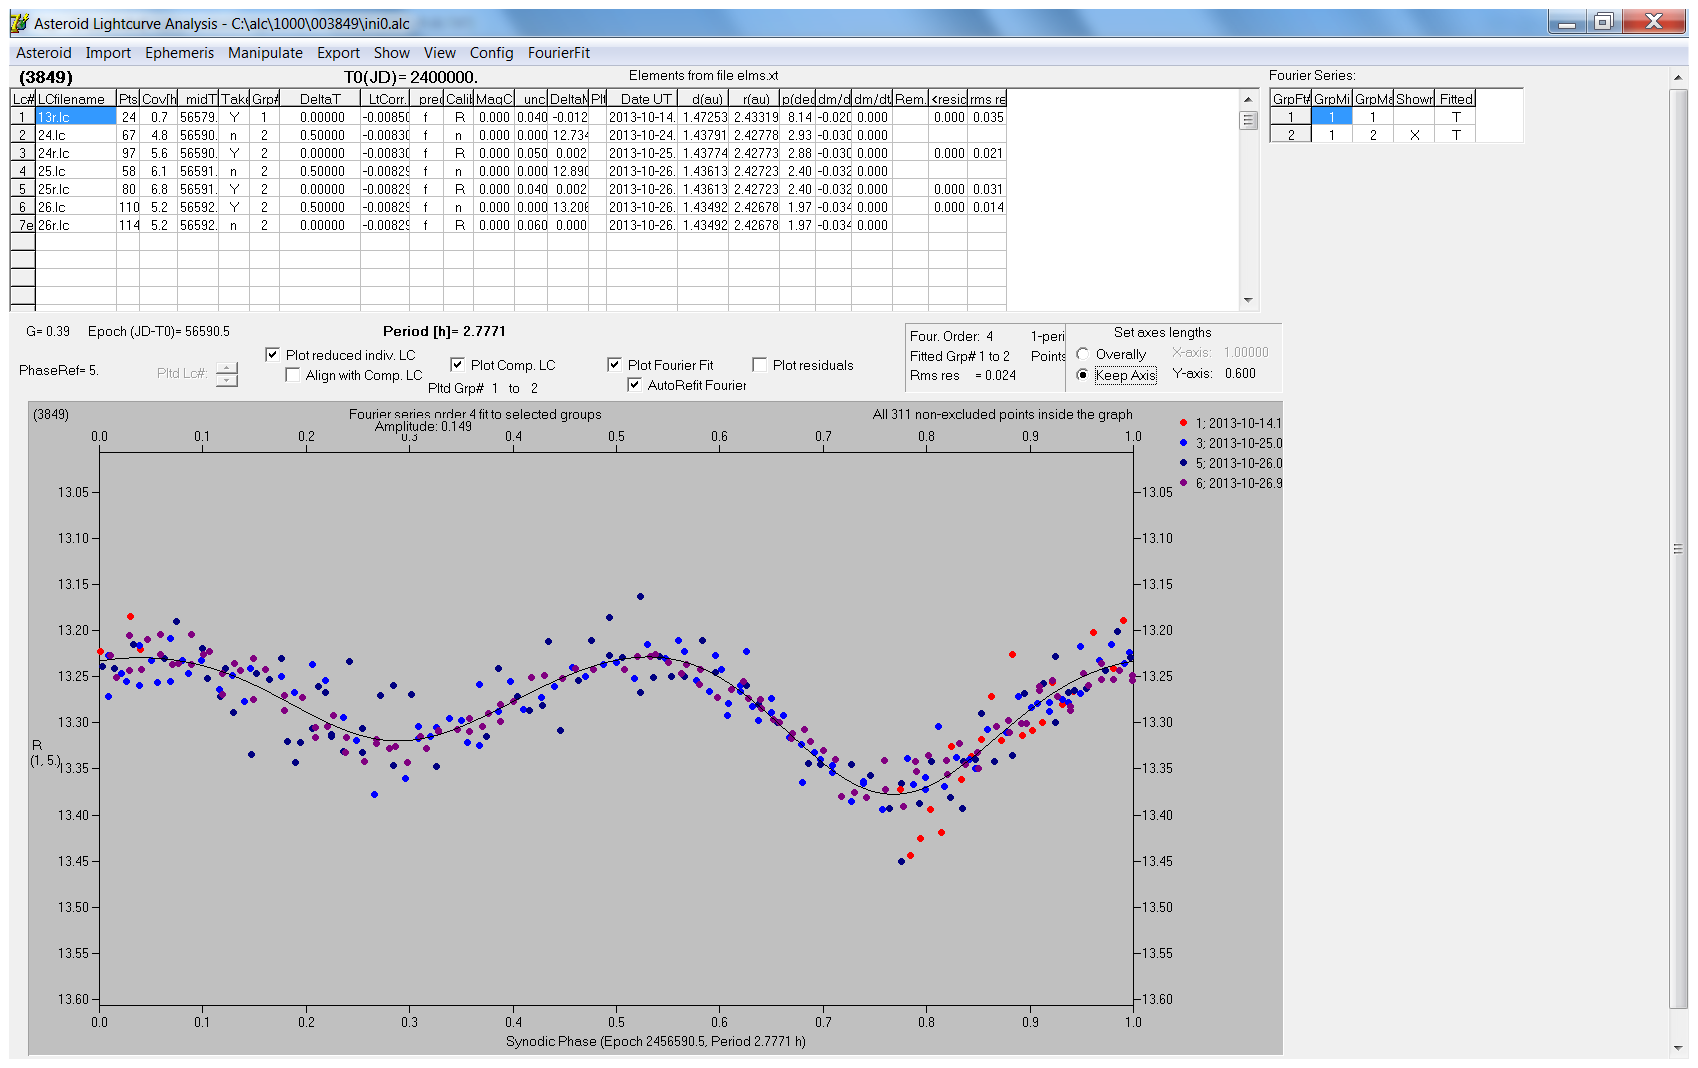Toggle Plot Fourier Fit checkbox
This screenshot has width=1698, height=1068.
614,365
